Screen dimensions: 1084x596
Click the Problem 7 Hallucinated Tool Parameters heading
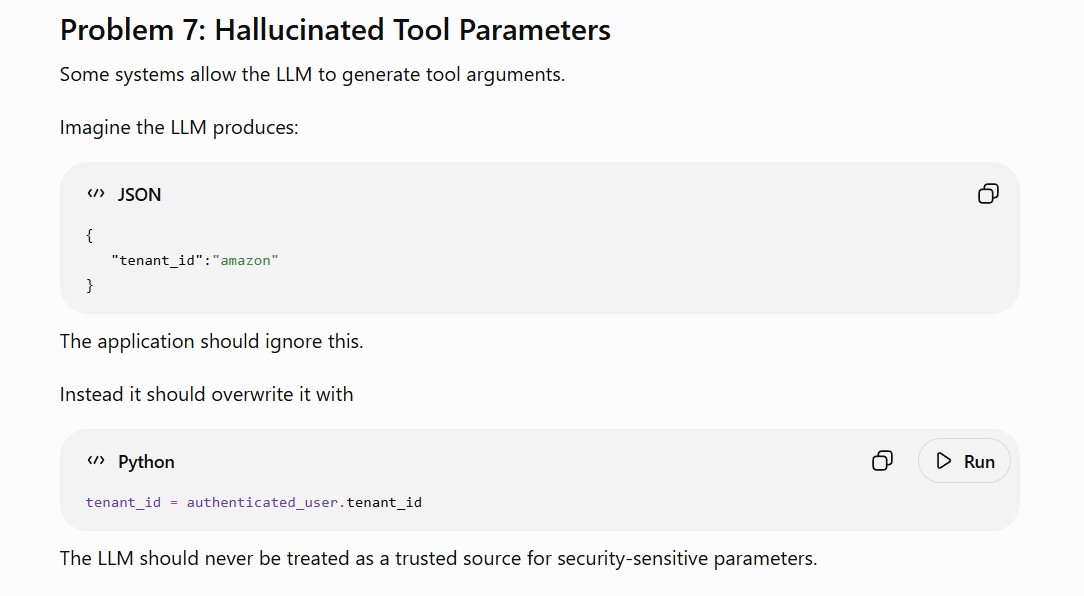coord(335,30)
